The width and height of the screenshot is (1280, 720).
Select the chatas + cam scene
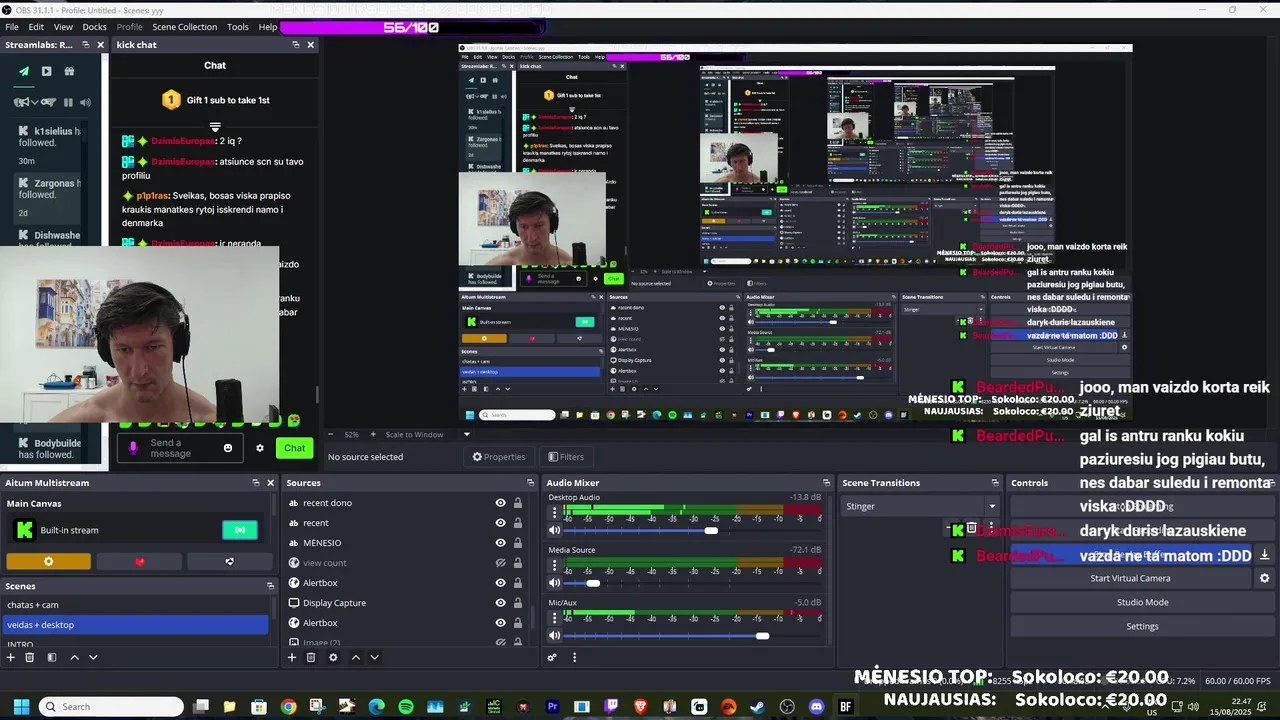[x=136, y=605]
